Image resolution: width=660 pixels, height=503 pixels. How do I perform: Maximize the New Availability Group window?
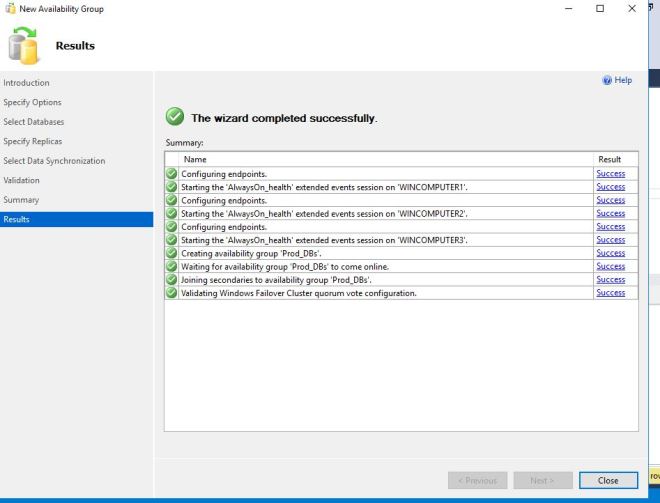pyautogui.click(x=600, y=9)
